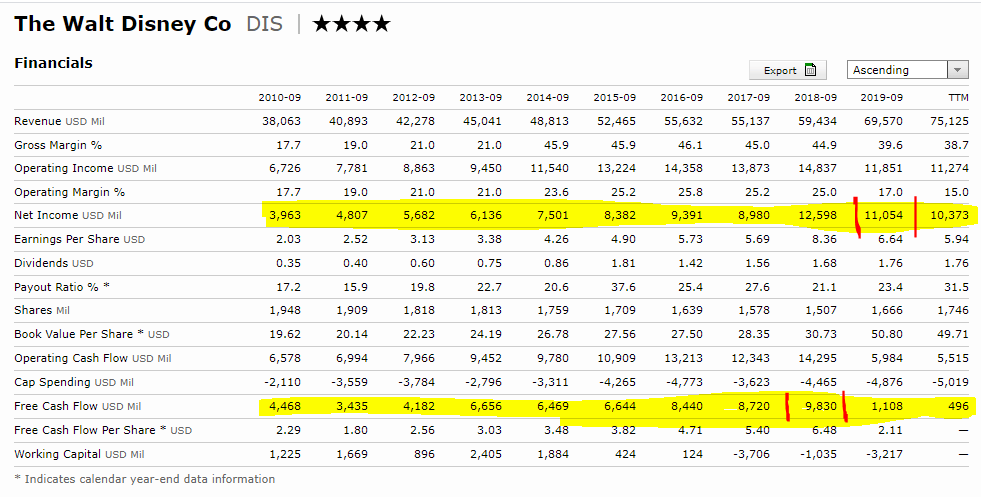Click the TTM Free Cash Flow value 496
The image size is (981, 497).
pyautogui.click(x=955, y=406)
